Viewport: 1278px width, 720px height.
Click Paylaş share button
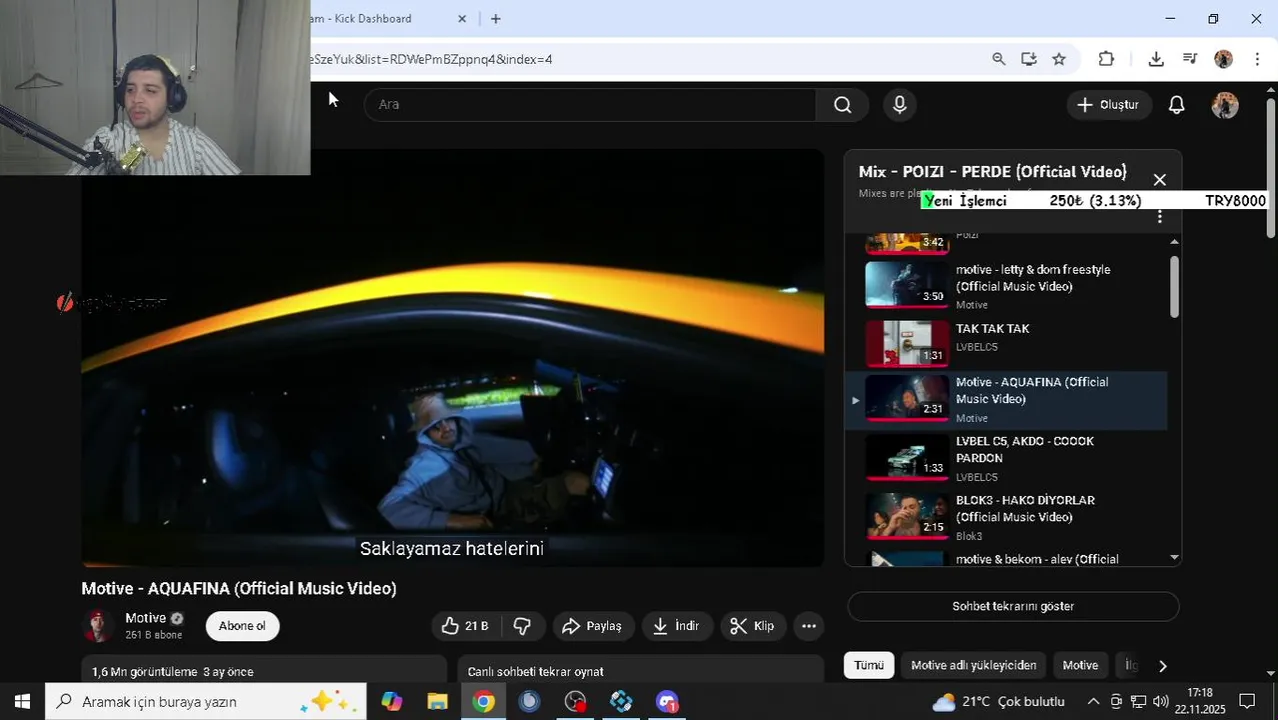tap(592, 626)
